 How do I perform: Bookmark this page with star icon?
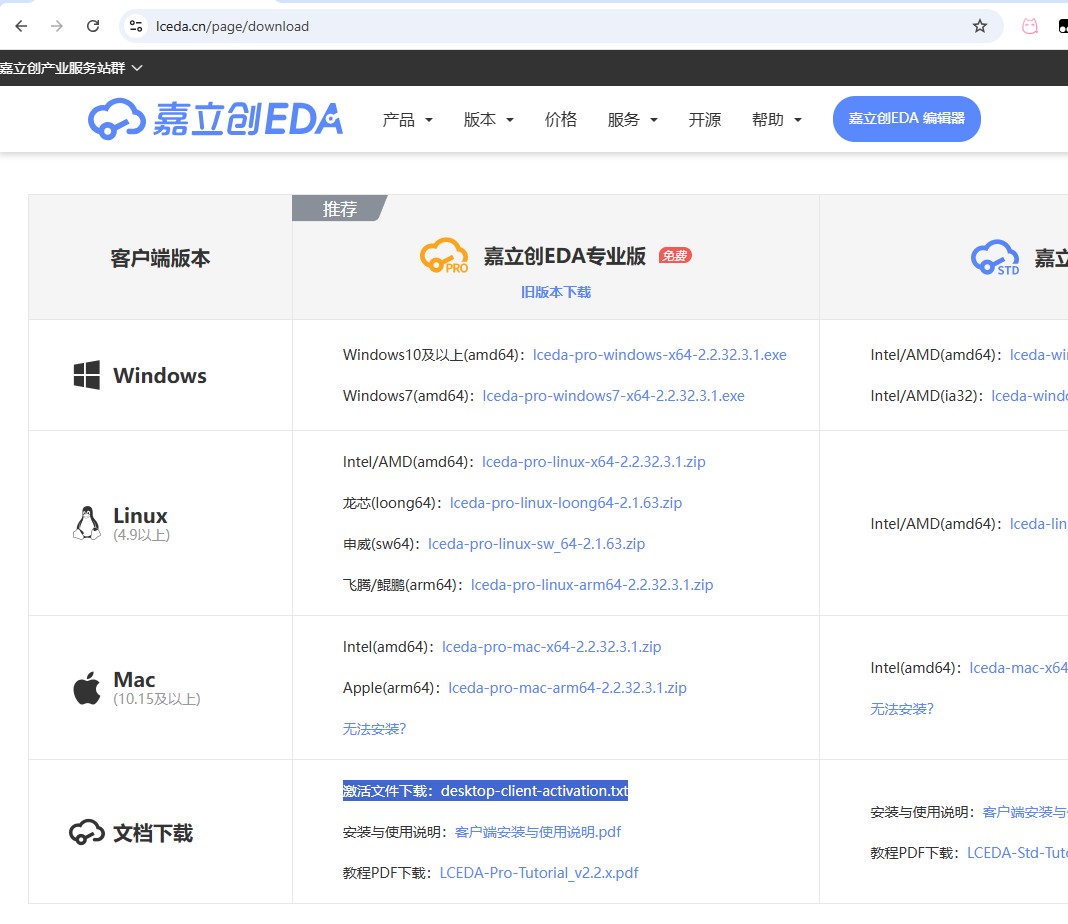979,26
